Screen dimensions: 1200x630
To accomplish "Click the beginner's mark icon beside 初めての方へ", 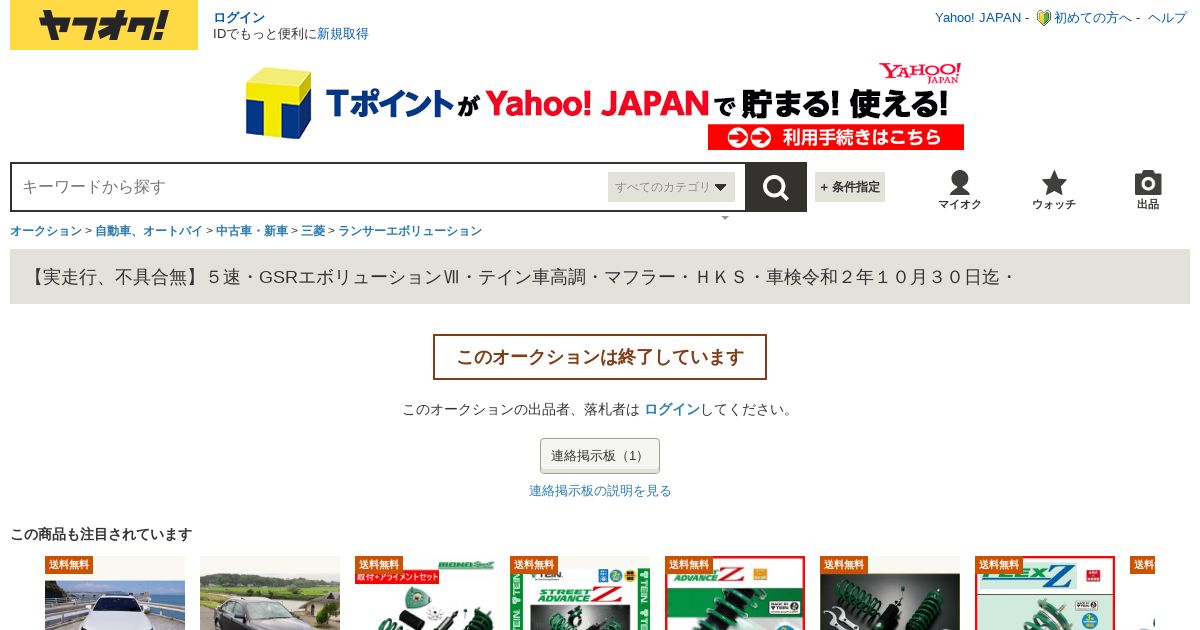I will pyautogui.click(x=1043, y=18).
